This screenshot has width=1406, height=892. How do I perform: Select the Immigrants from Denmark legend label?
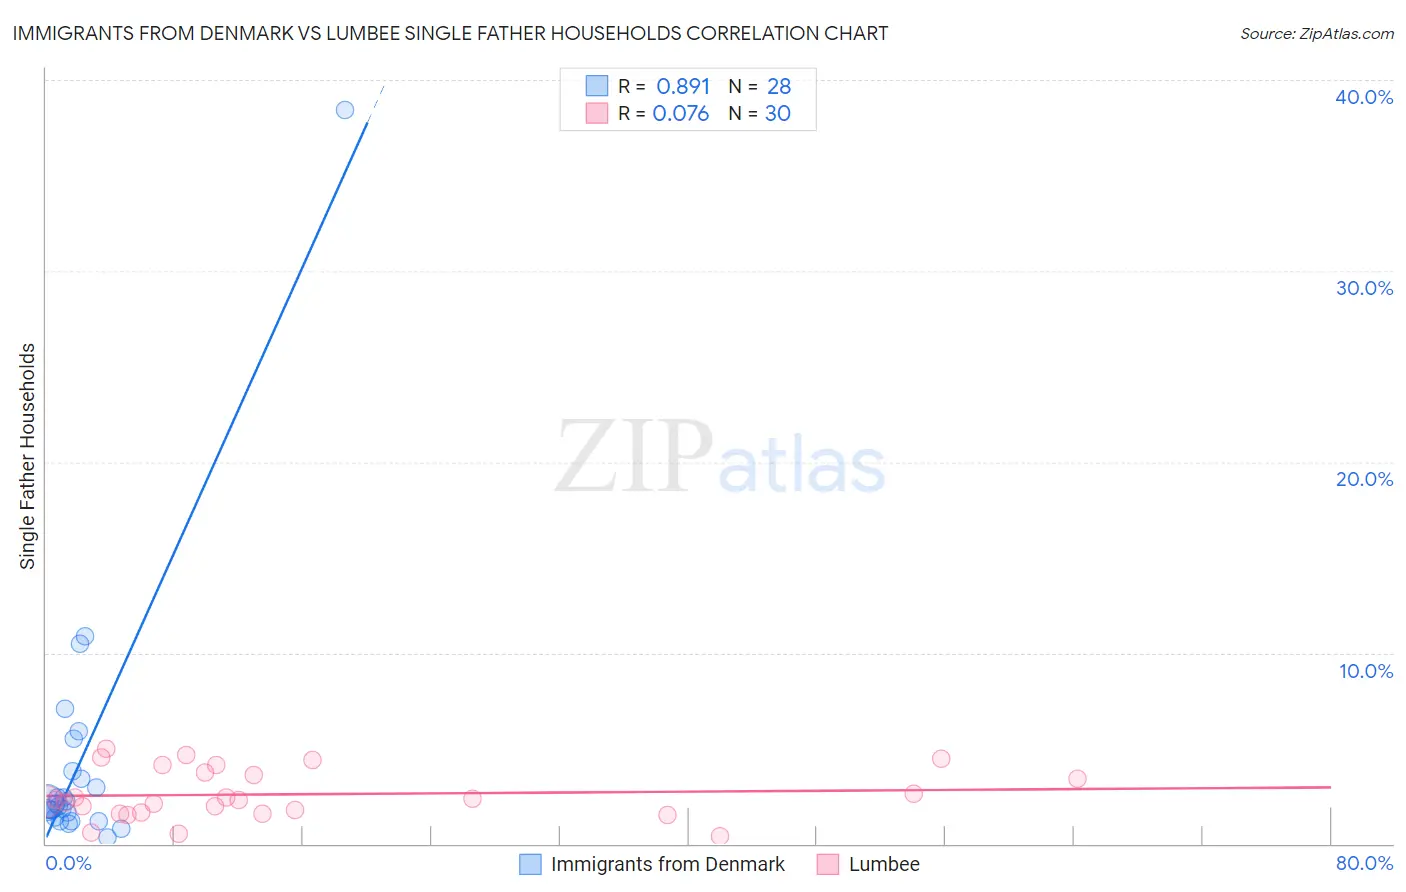coord(667,864)
